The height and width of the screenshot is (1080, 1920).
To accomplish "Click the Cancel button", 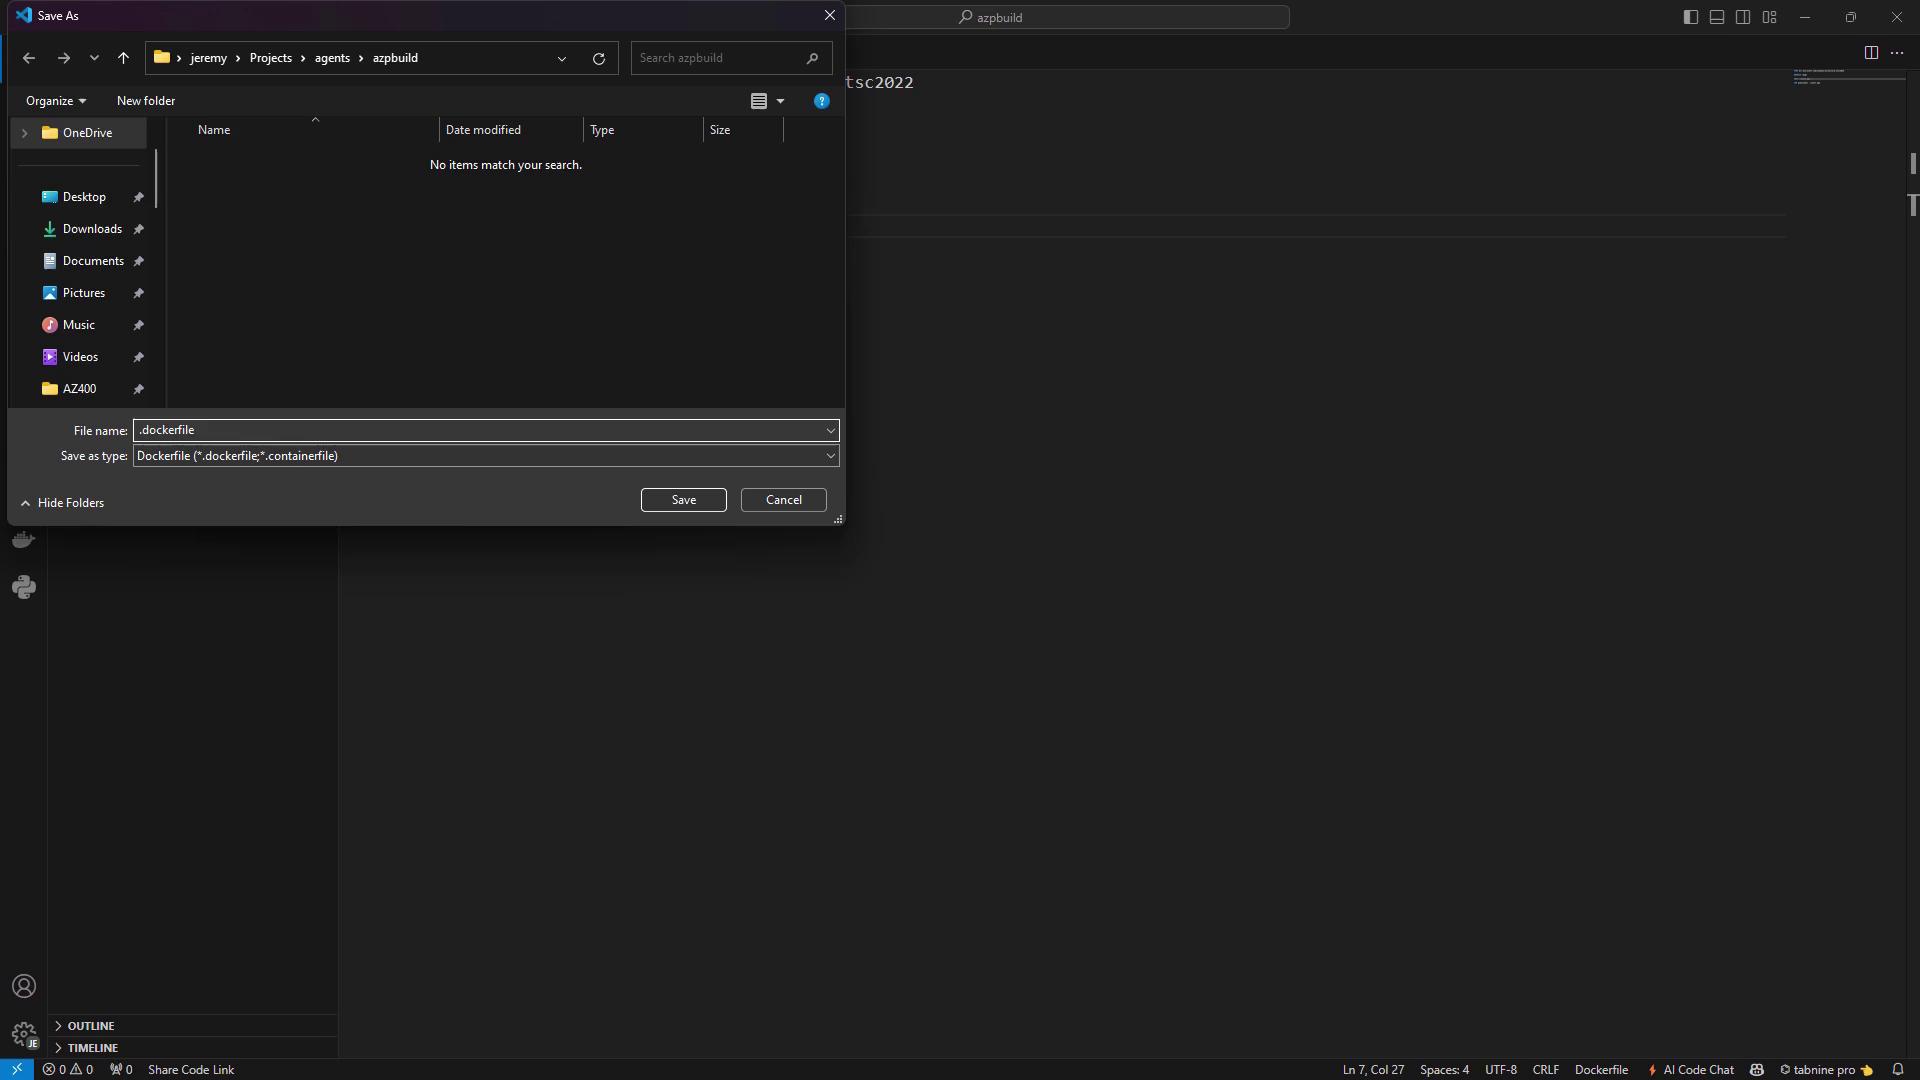I will [x=783, y=500].
